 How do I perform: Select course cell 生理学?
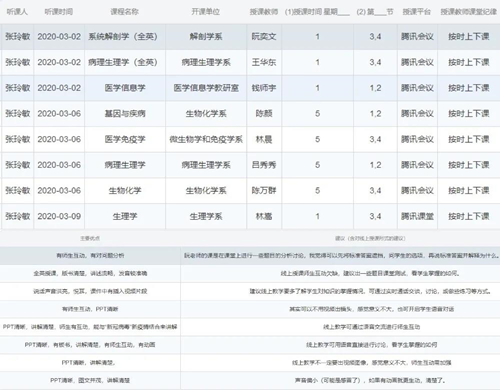click(x=125, y=216)
